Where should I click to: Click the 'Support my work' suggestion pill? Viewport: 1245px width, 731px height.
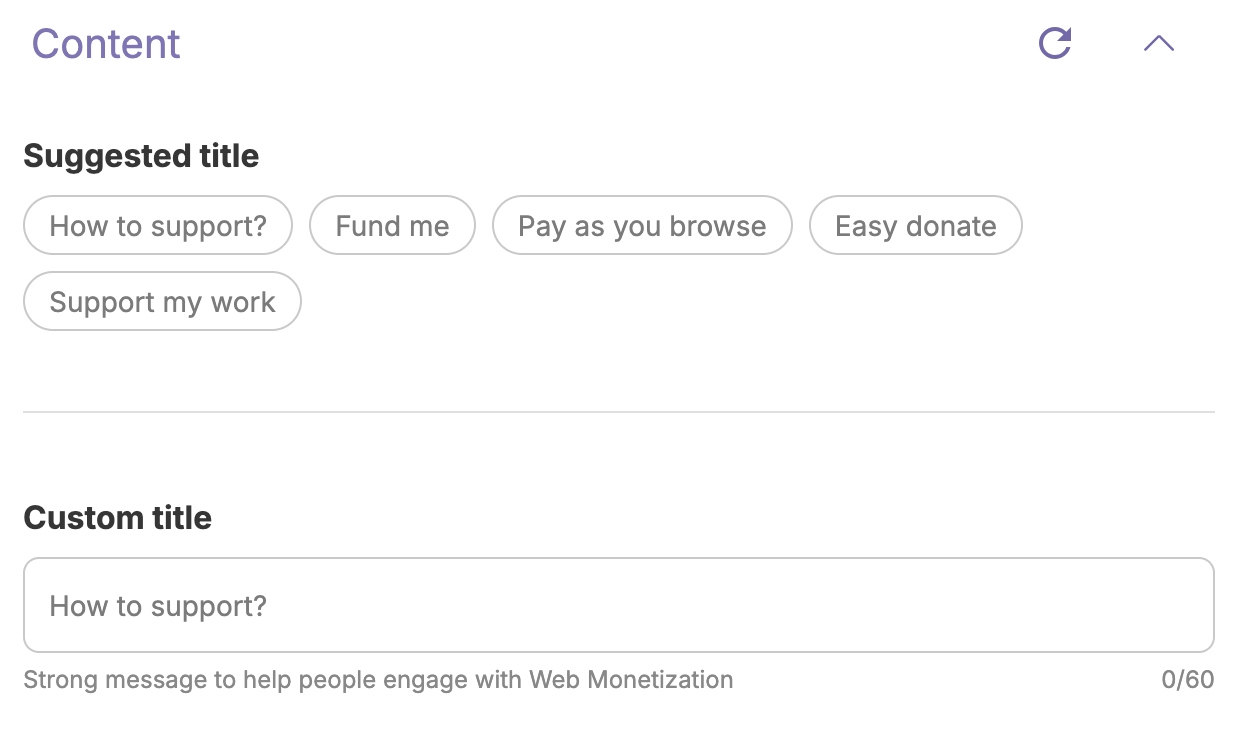(162, 301)
